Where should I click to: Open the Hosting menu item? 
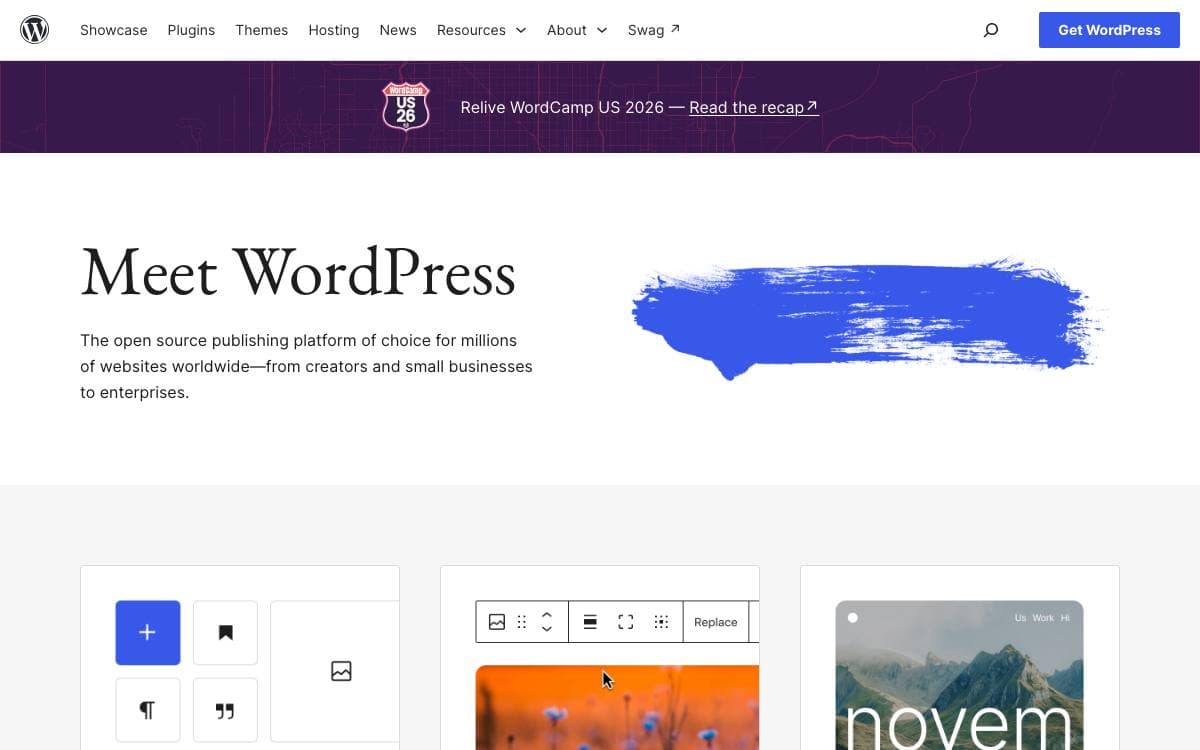(334, 30)
